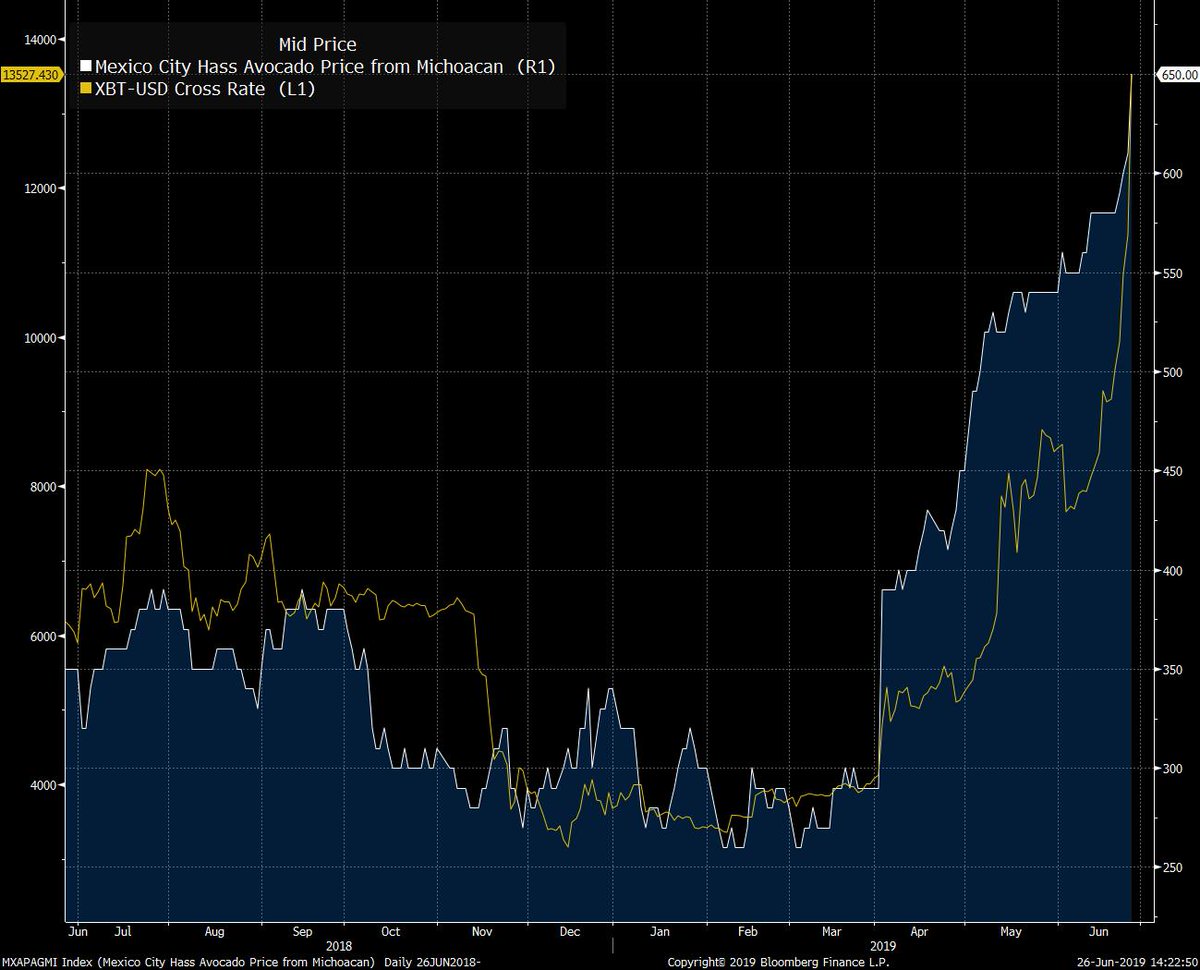Click the 600 right axis label
The image size is (1200, 970).
(x=1172, y=174)
